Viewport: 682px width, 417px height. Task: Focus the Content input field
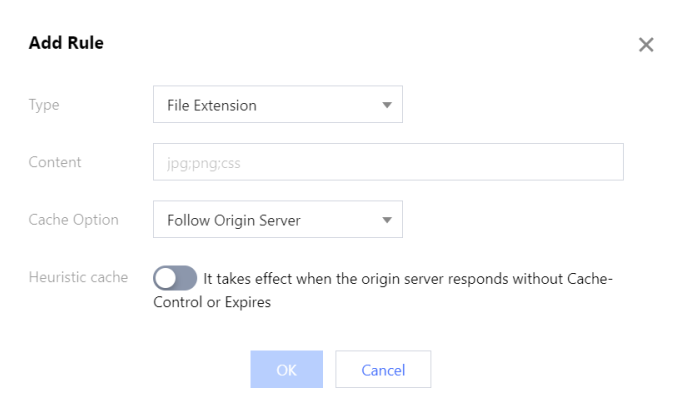click(388, 162)
